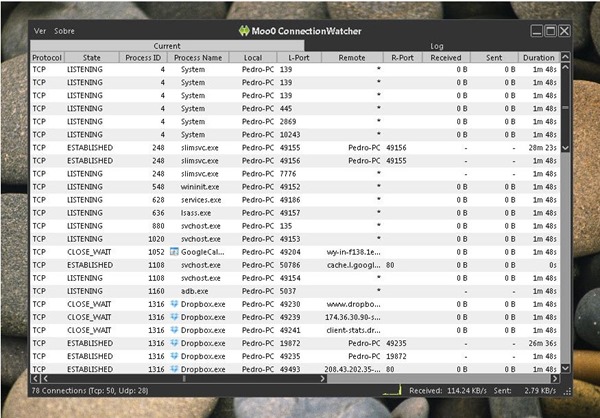600x418 pixels.
Task: Click Dropbox icon in port 49230 row
Action: (x=174, y=304)
